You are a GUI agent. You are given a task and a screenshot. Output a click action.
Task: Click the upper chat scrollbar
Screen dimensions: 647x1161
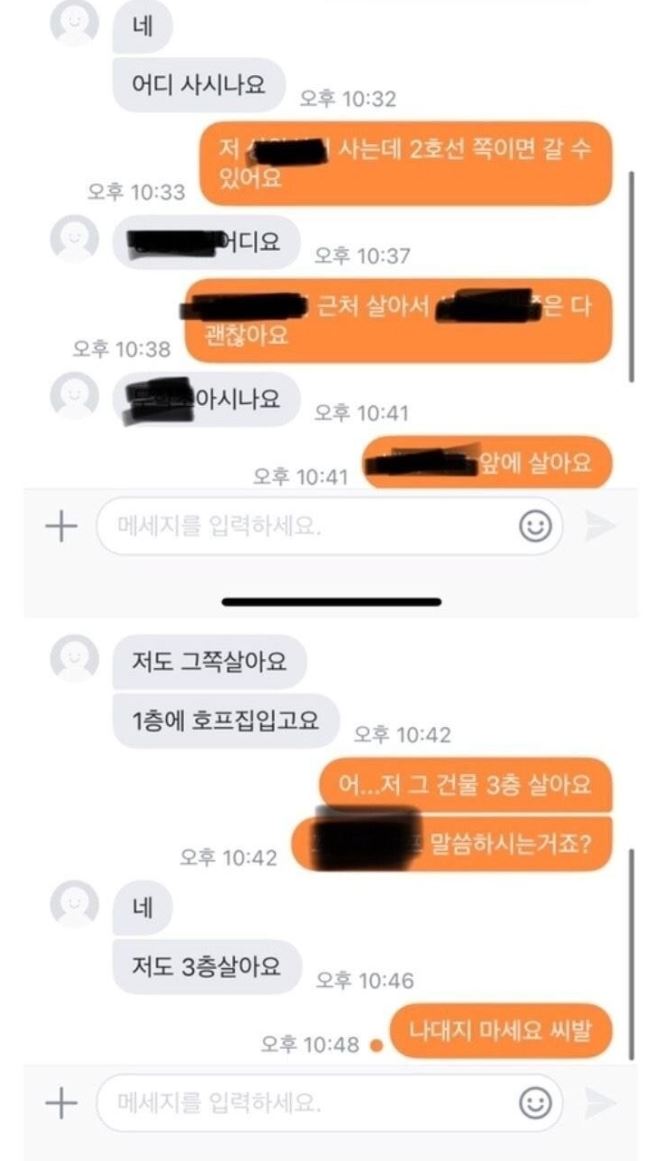[x=631, y=277]
